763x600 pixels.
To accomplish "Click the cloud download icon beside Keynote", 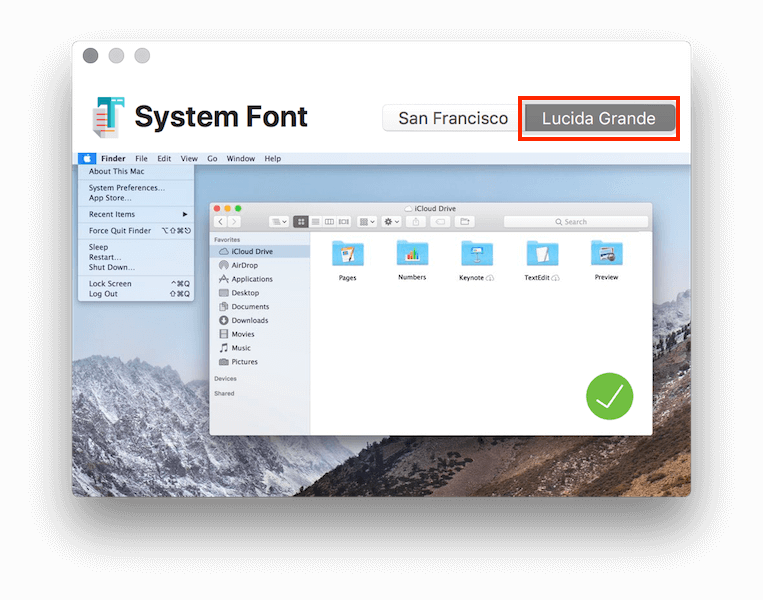I will pos(490,278).
